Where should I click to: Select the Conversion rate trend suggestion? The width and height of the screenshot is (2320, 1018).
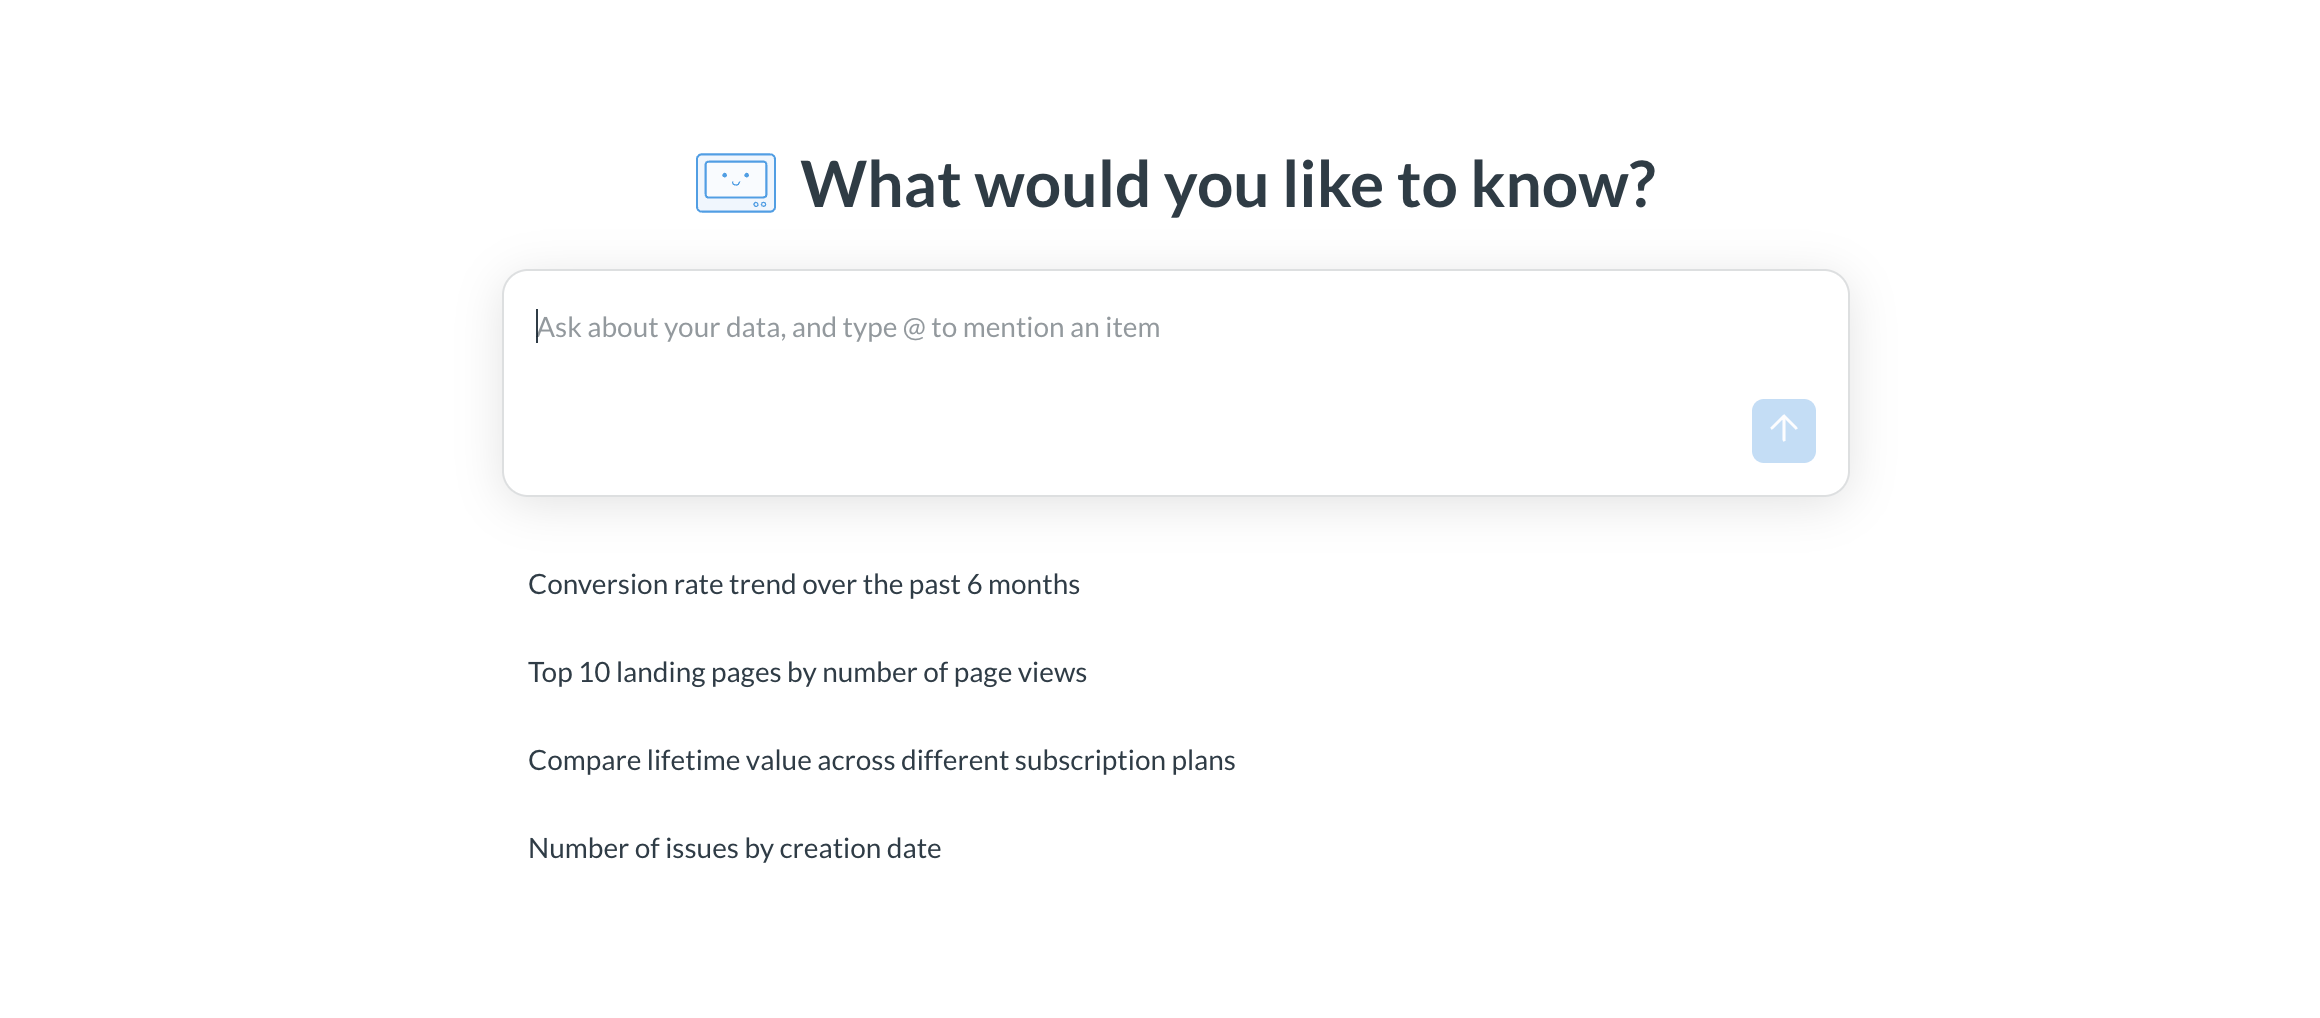(803, 585)
